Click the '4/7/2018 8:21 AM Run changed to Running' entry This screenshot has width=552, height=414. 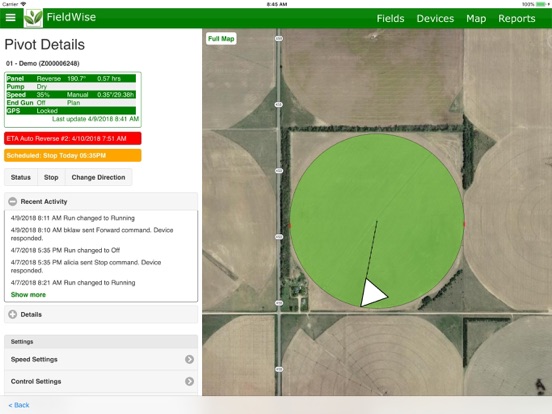point(73,283)
